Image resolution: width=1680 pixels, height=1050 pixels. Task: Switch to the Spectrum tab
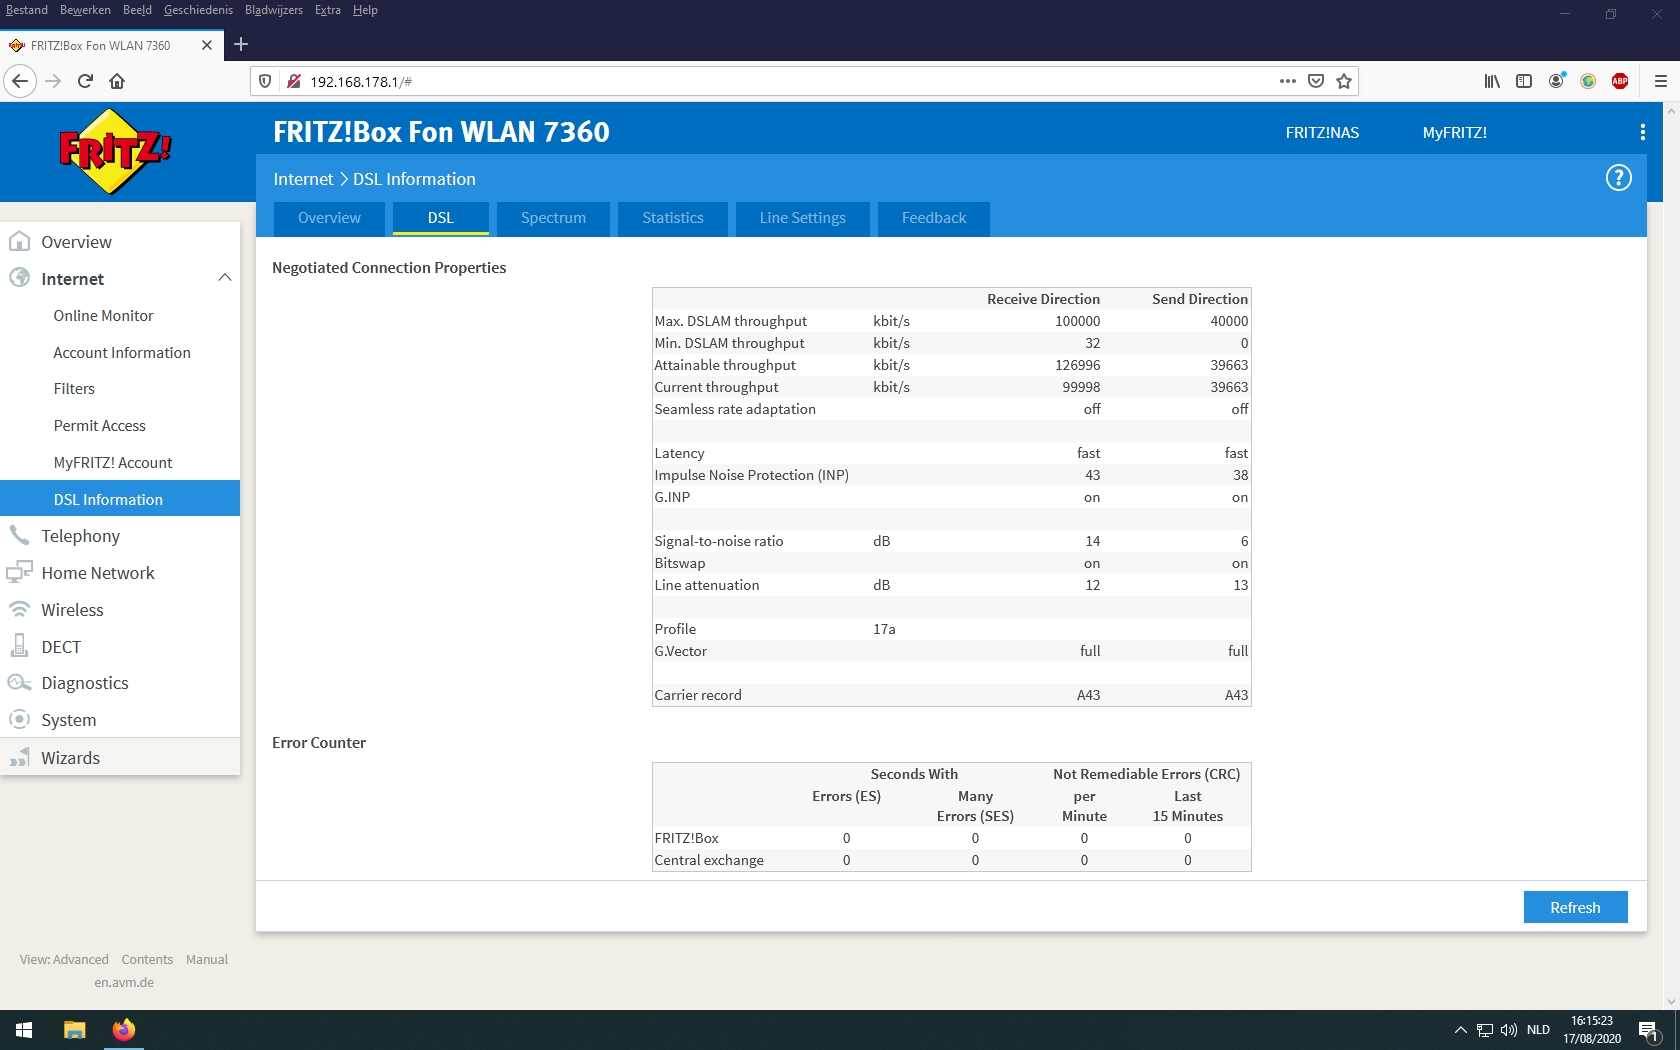(553, 218)
